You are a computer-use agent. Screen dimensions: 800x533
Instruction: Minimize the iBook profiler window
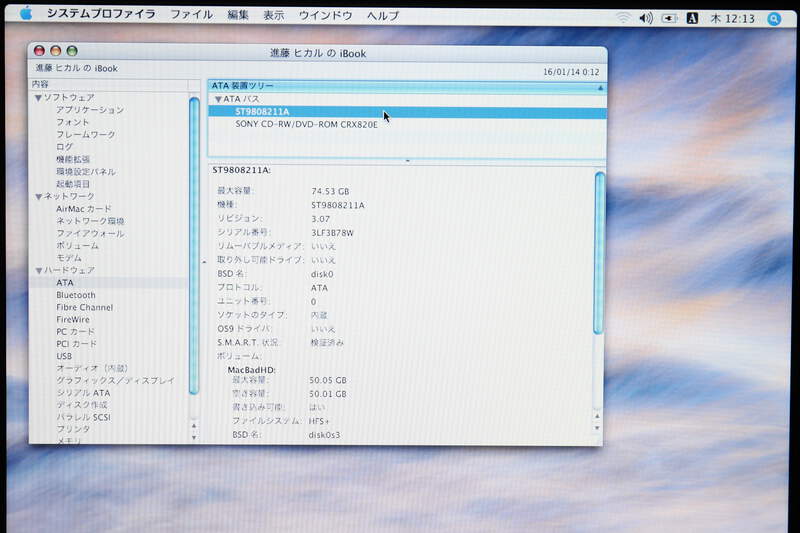(56, 50)
